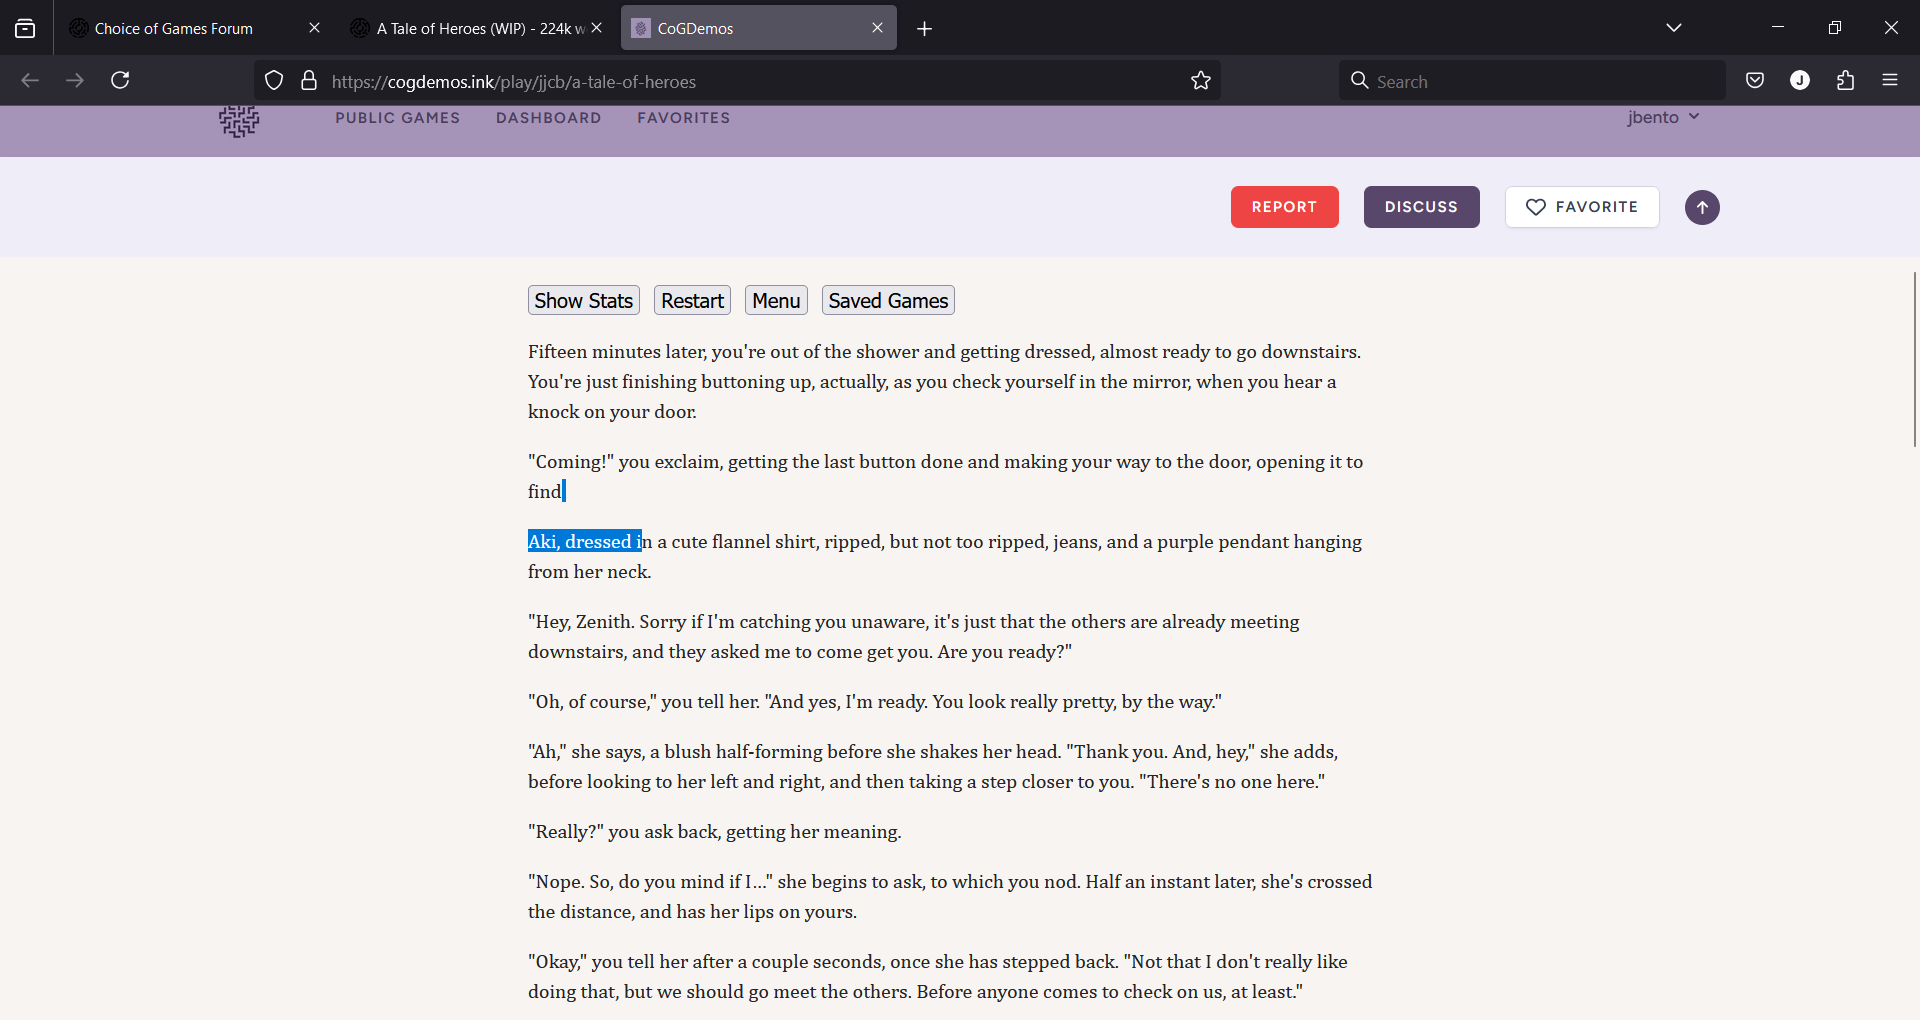1920x1020 pixels.
Task: Open the game Menu button
Action: point(776,300)
